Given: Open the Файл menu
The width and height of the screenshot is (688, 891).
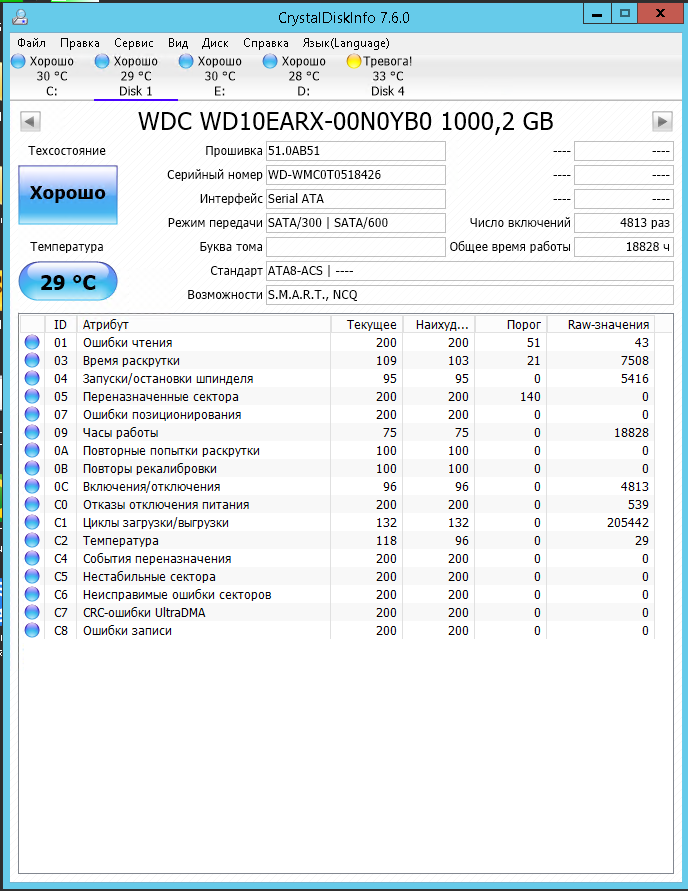Looking at the screenshot, I should pyautogui.click(x=31, y=43).
